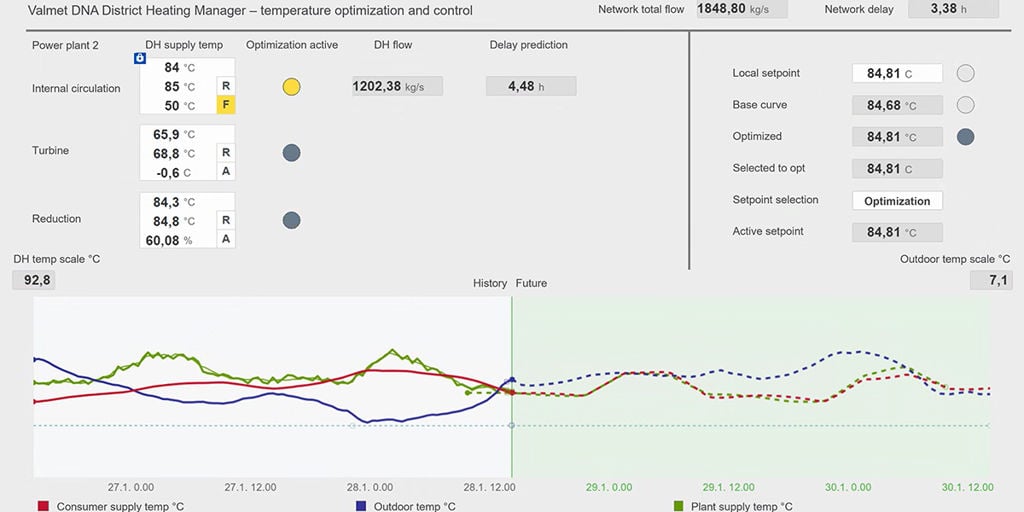Toggle the Turbine optimization active indicator
This screenshot has width=1024, height=512.
pos(291,153)
